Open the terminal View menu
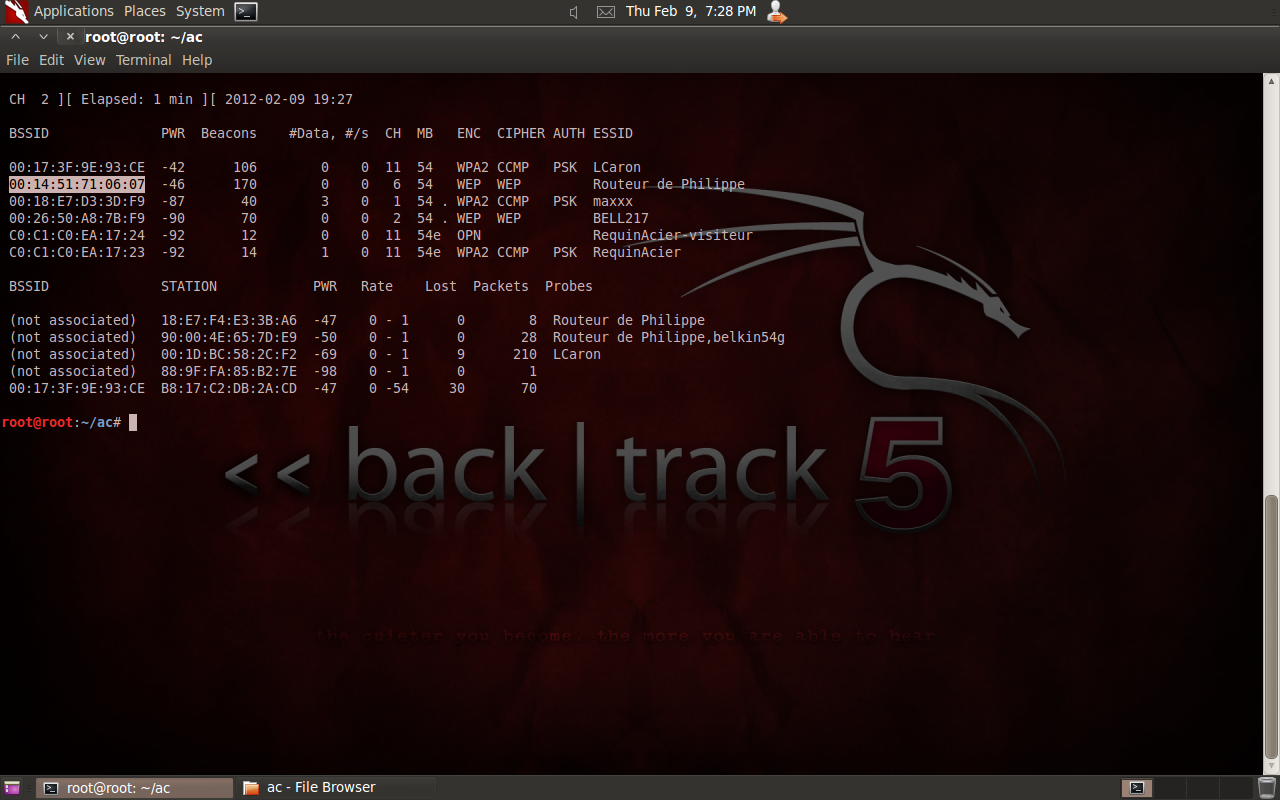This screenshot has width=1280, height=800. click(89, 60)
